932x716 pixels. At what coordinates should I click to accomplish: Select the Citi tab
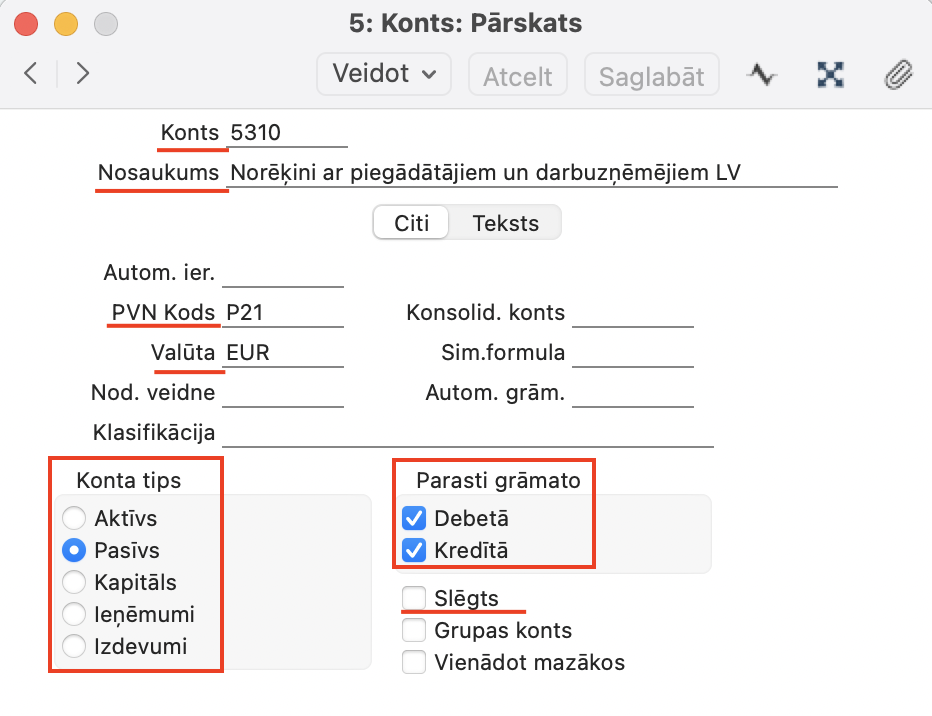point(411,223)
